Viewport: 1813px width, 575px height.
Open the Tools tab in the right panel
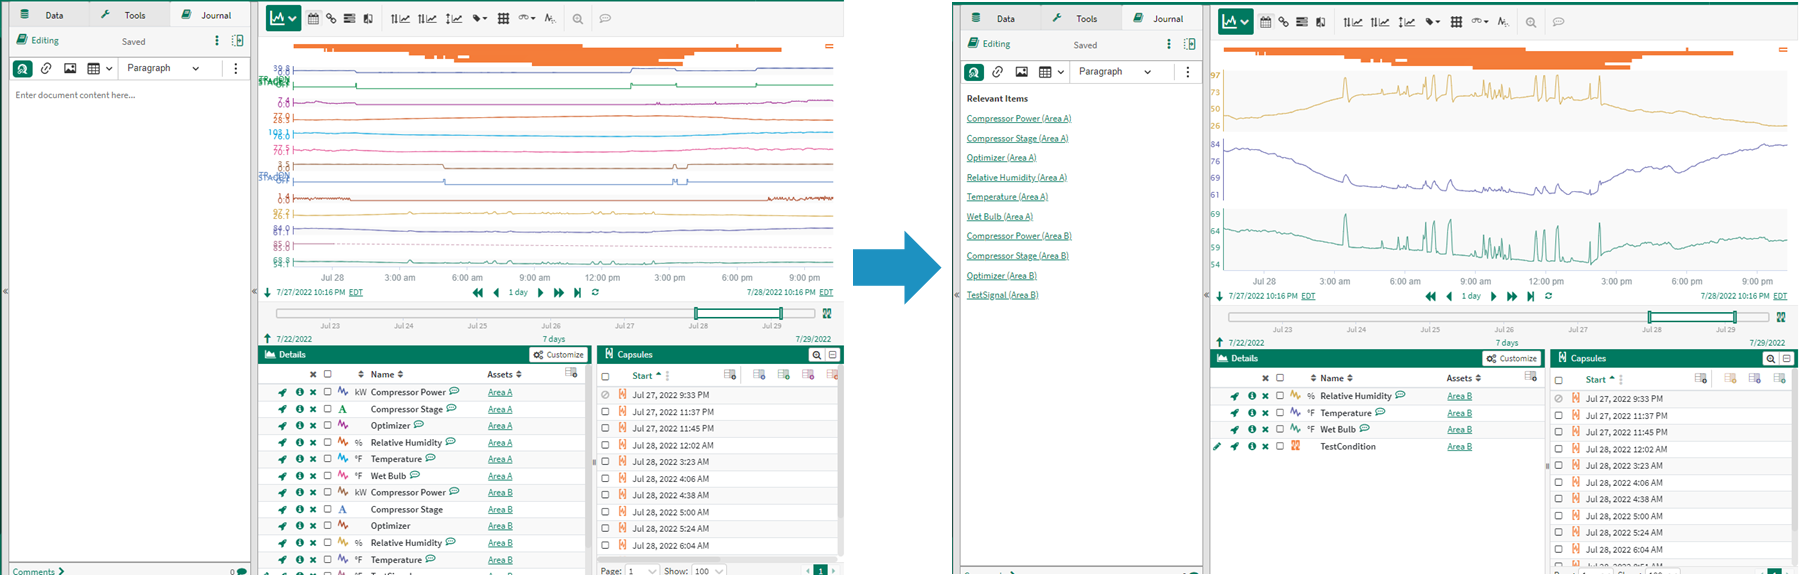pyautogui.click(x=1076, y=18)
